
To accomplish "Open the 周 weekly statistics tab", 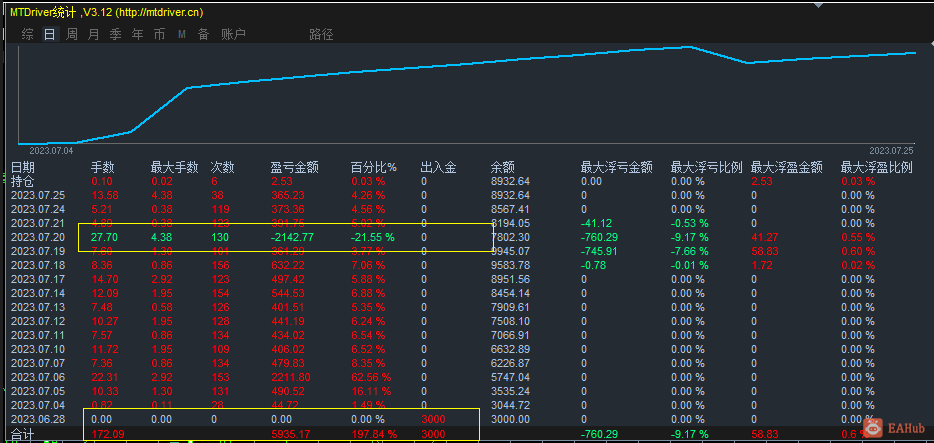I will tap(71, 35).
